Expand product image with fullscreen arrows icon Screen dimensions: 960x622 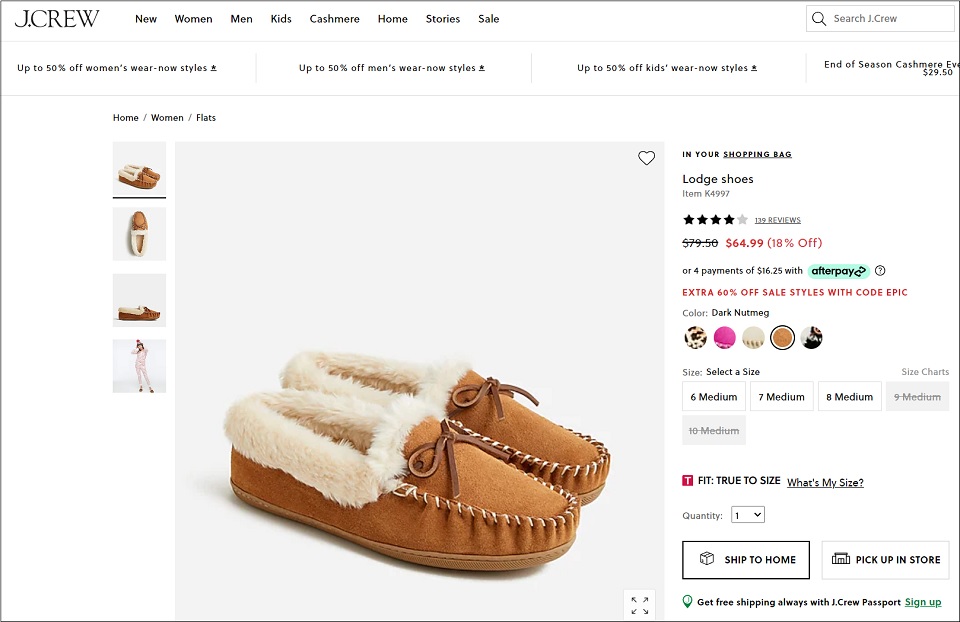click(640, 605)
